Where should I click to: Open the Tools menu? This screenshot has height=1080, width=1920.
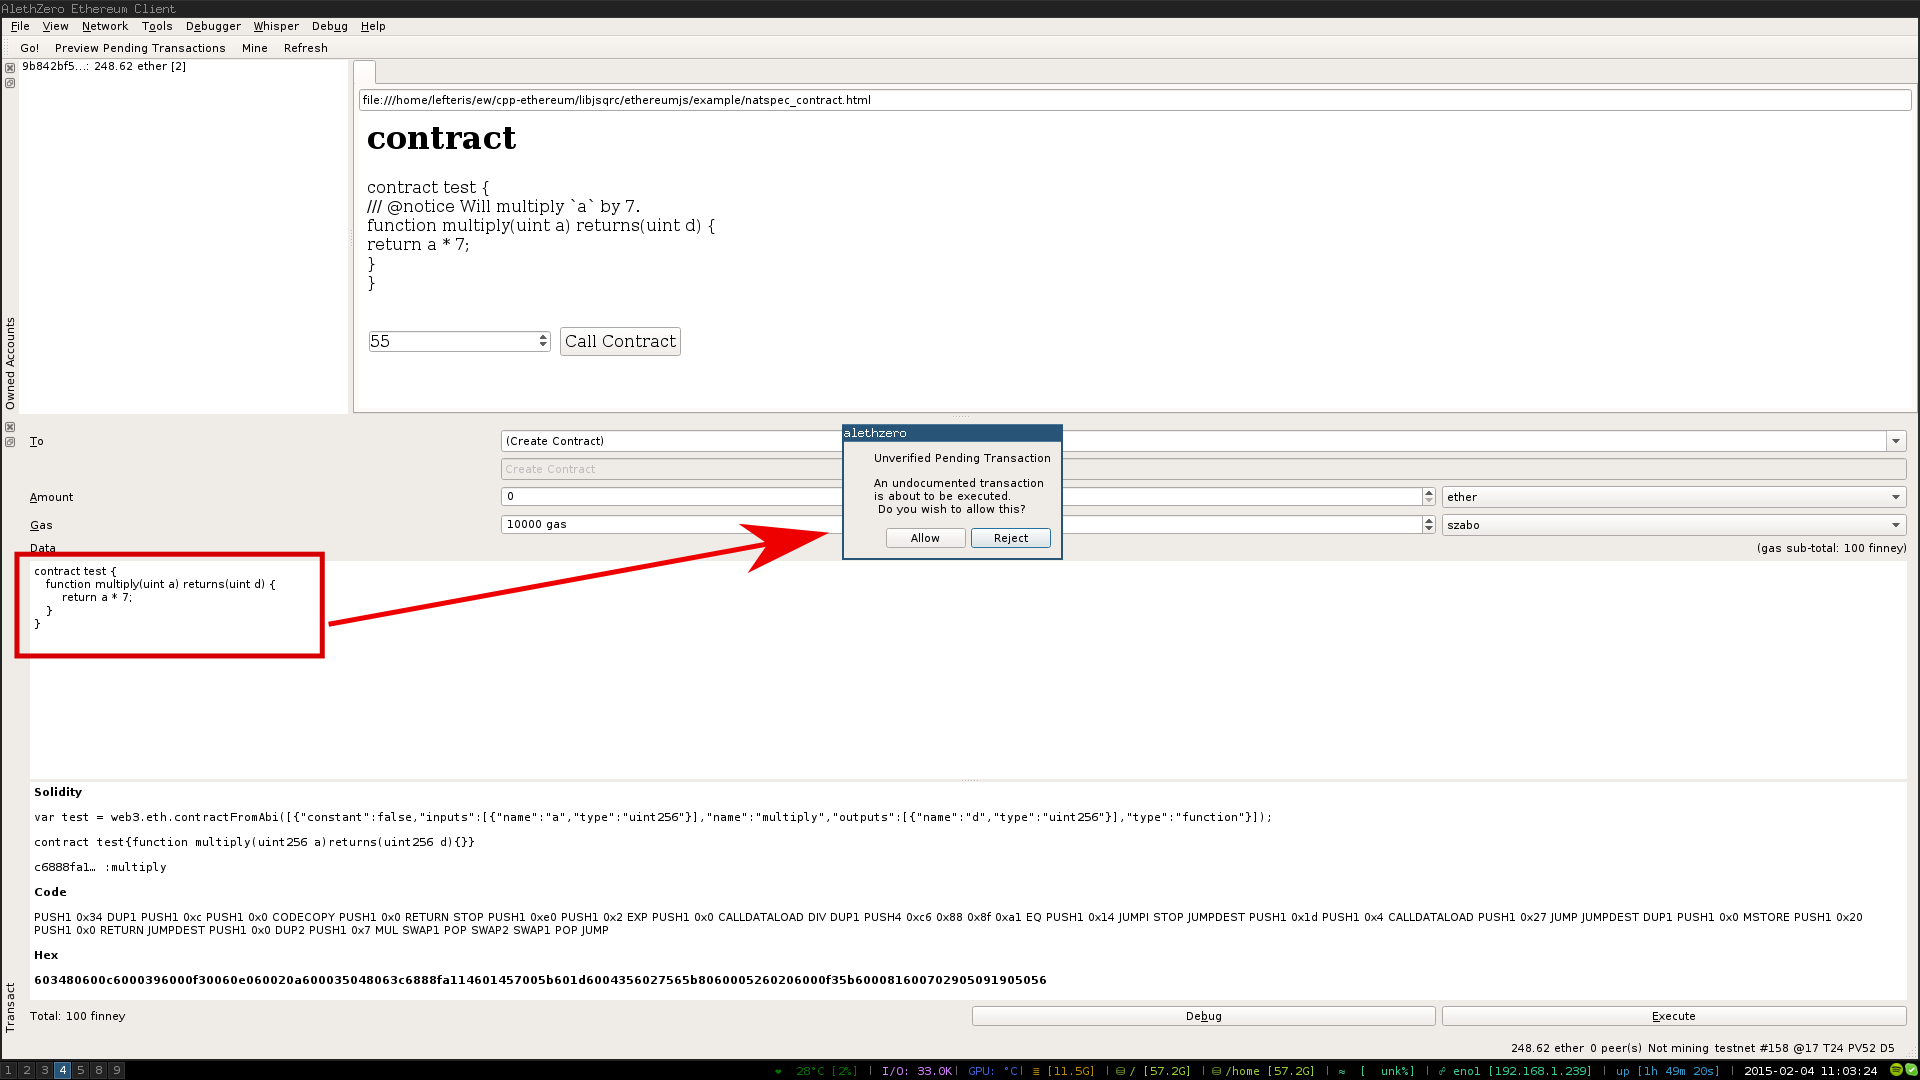click(x=157, y=26)
